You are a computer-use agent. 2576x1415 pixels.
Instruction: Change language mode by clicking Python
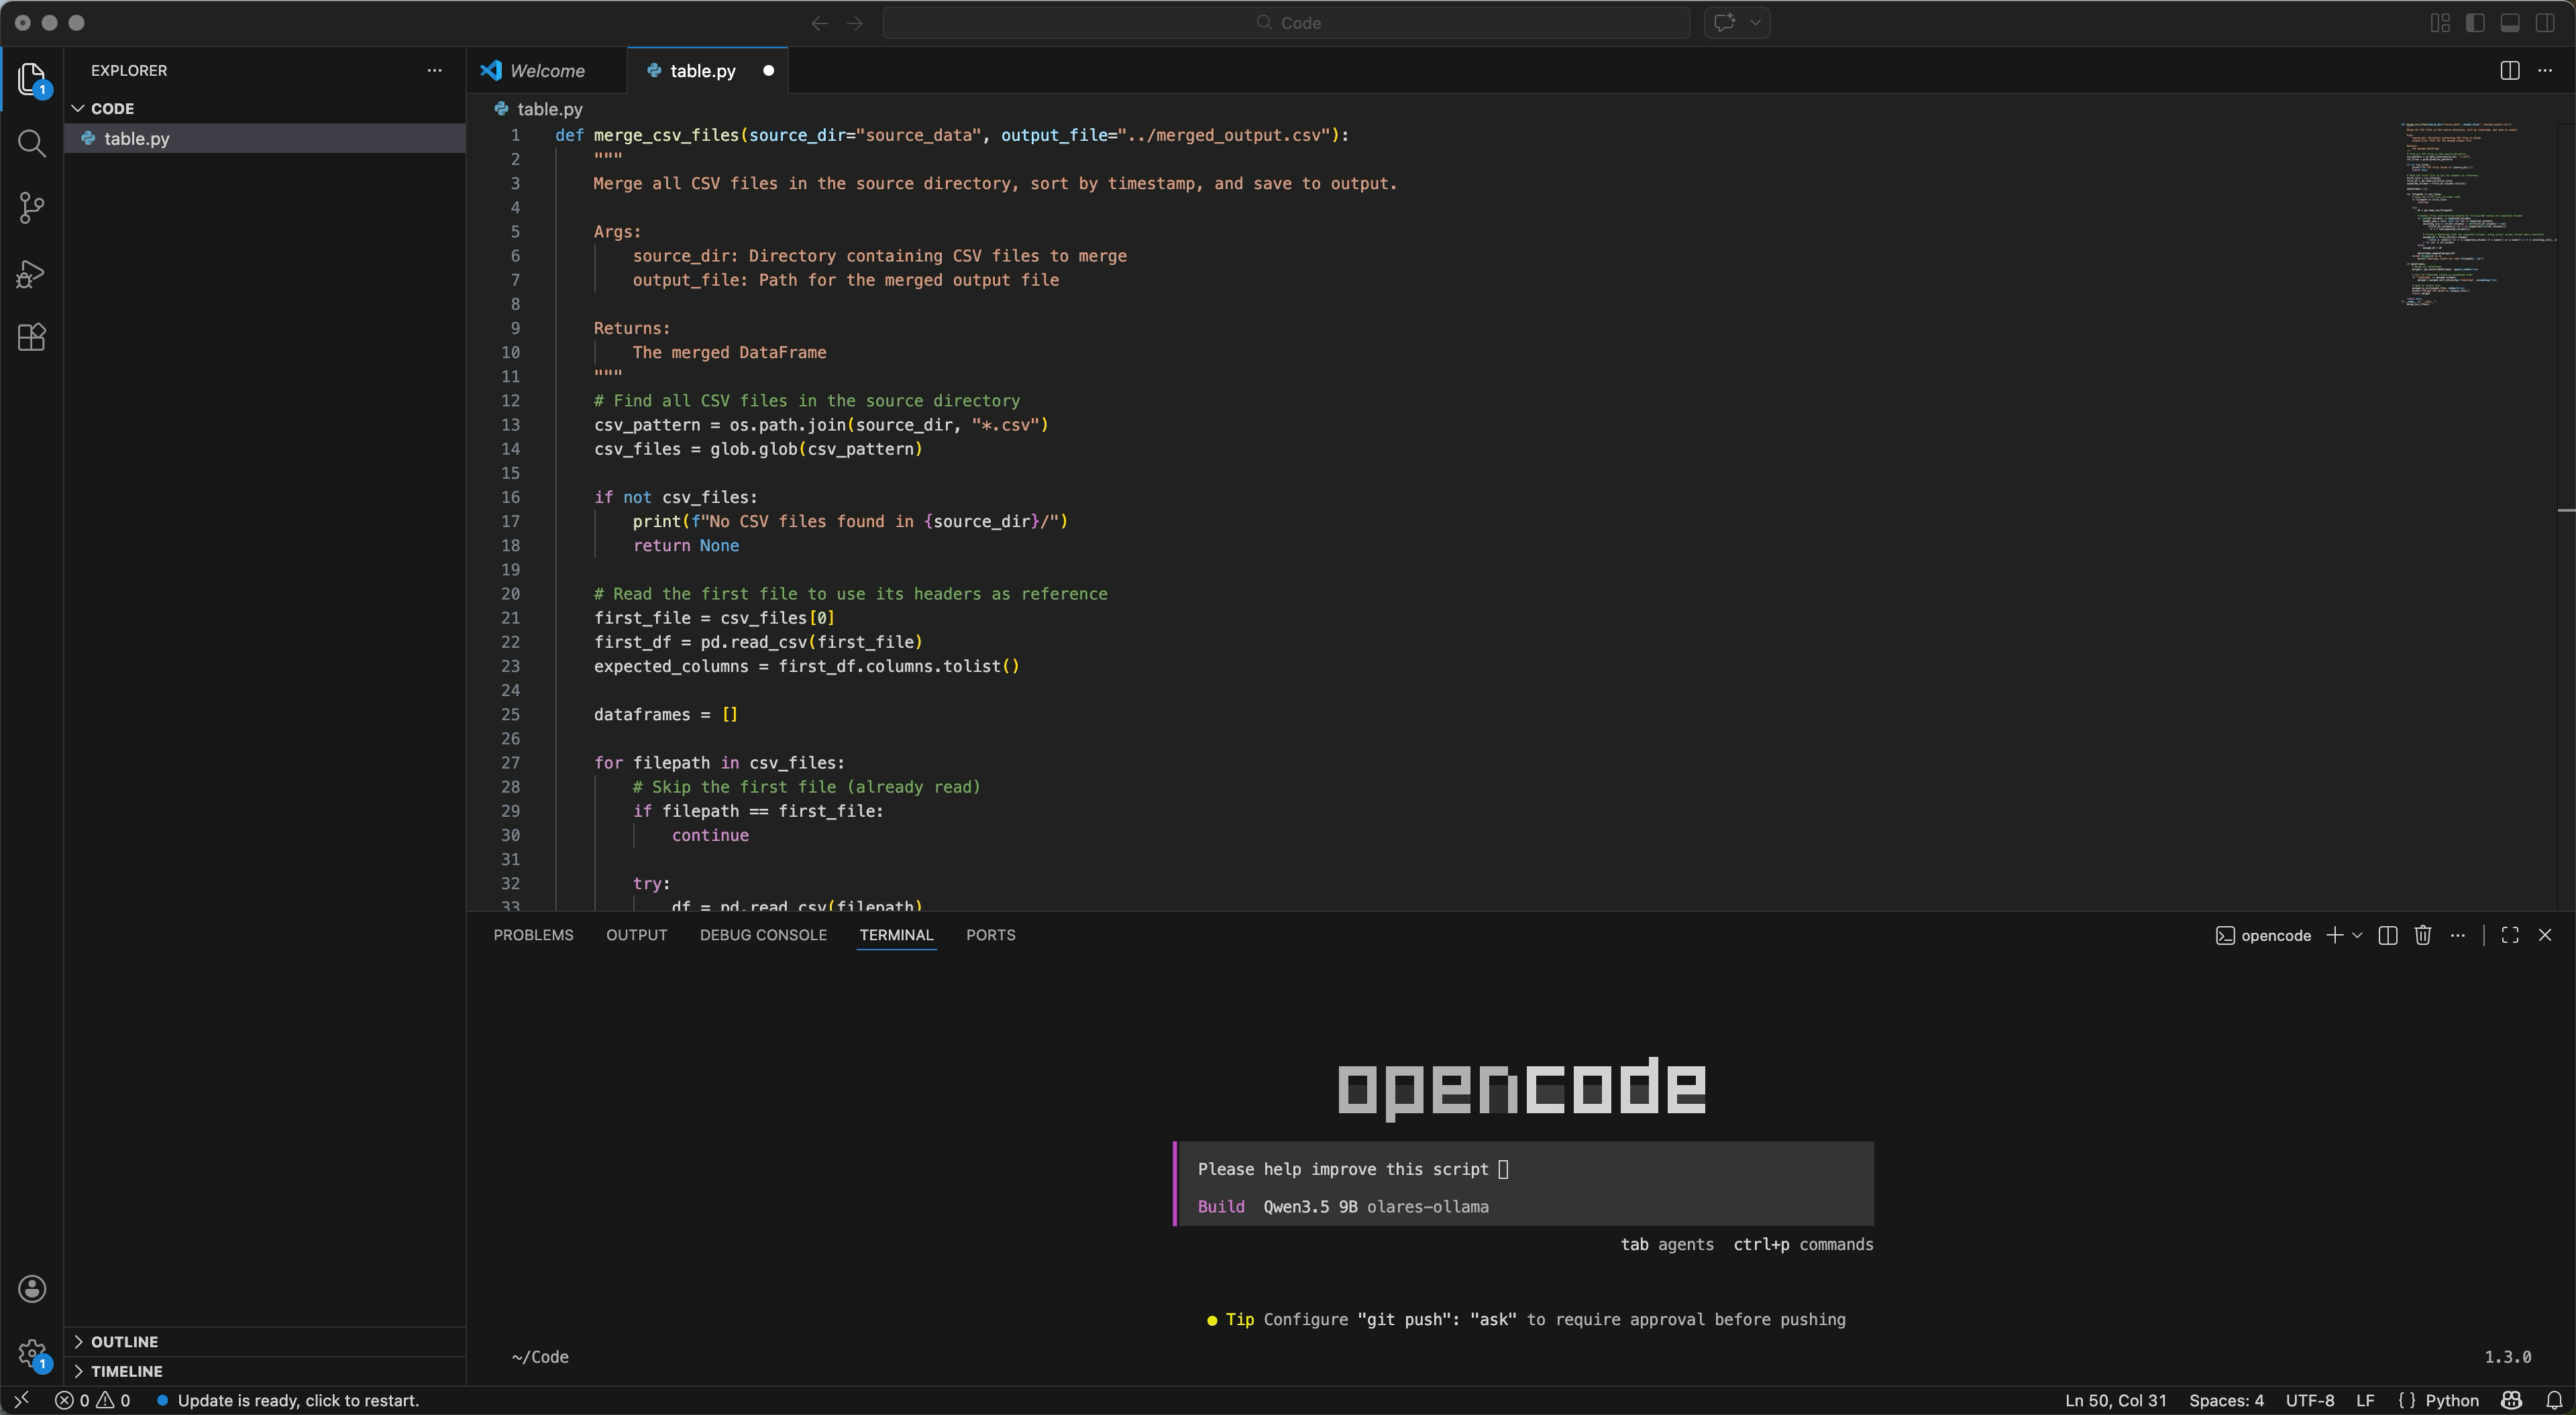(2452, 1400)
